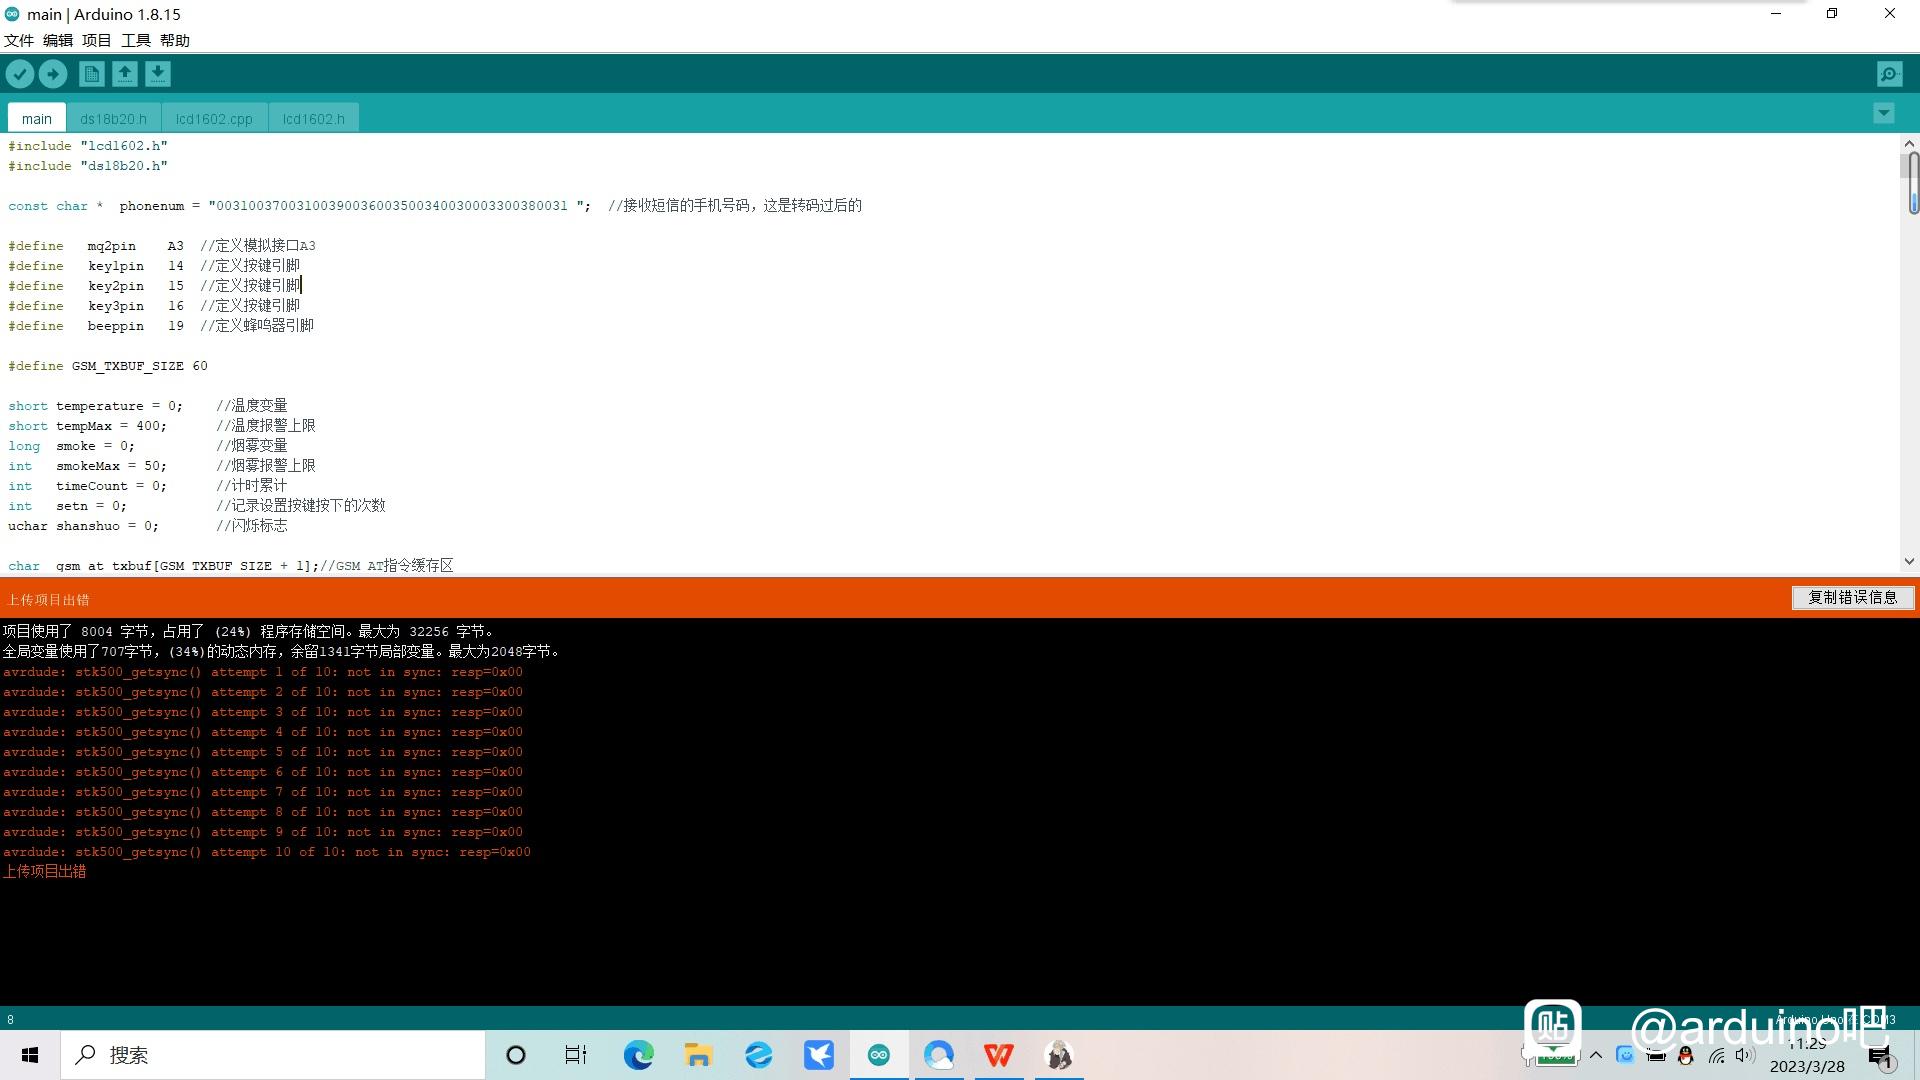This screenshot has width=1920, height=1080.
Task: Click the editor scrollbar down arrow
Action: point(1909,562)
